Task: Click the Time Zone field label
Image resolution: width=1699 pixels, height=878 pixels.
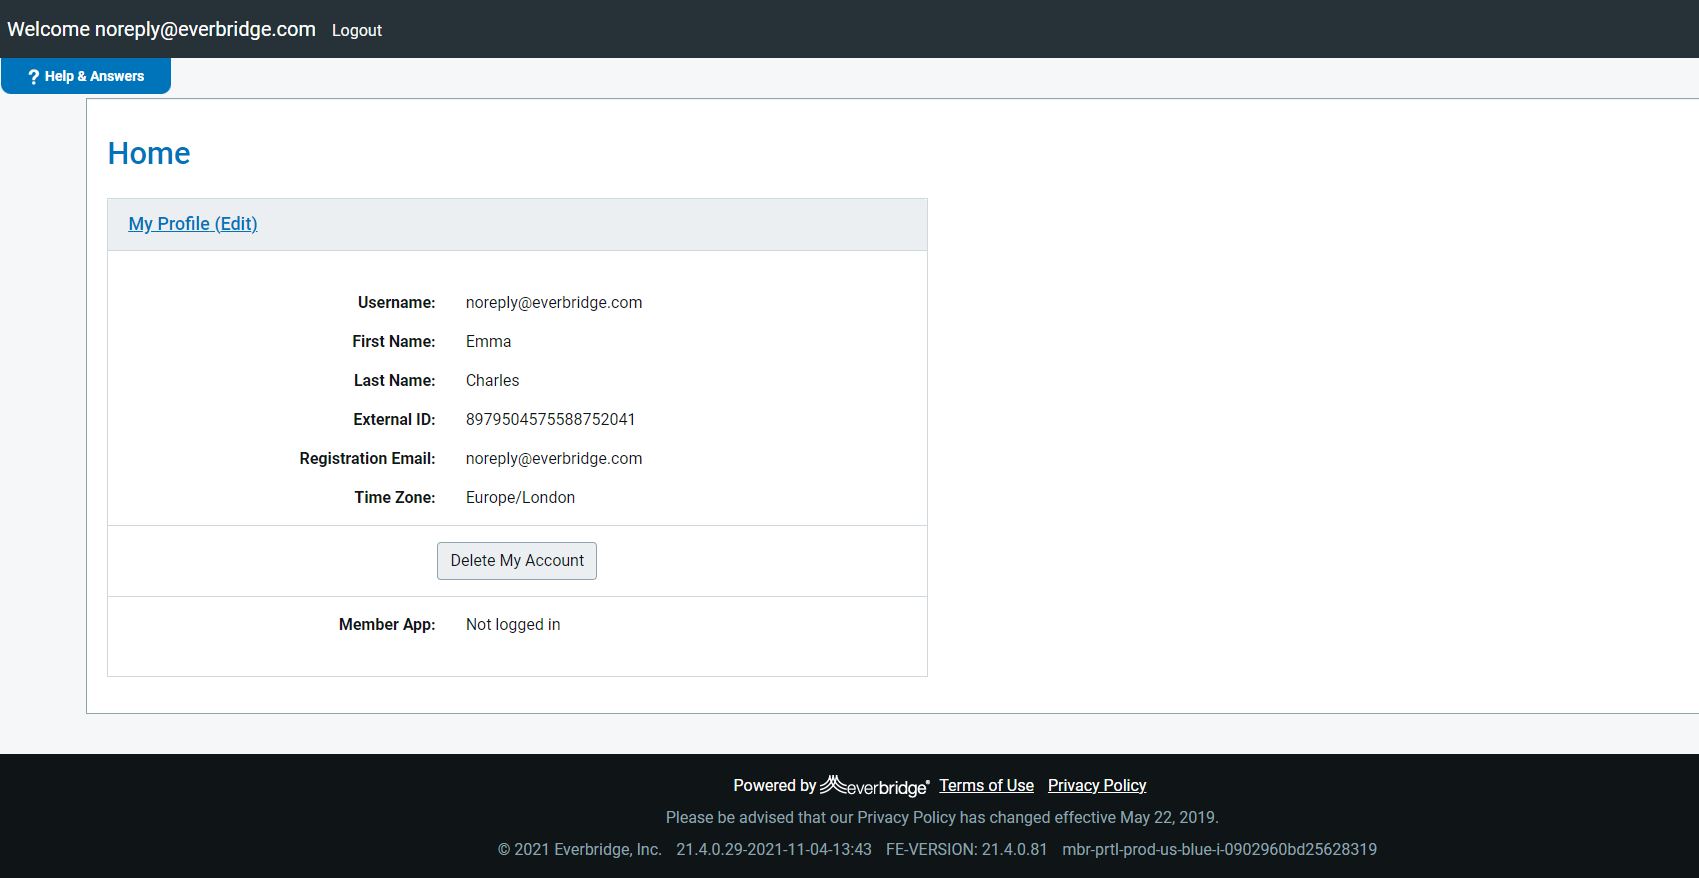Action: pos(394,498)
